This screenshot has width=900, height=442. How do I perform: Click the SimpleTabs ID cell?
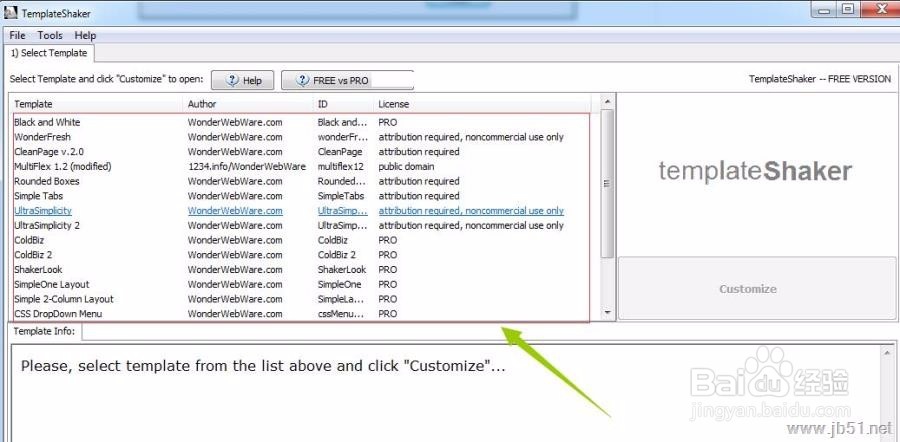(341, 196)
